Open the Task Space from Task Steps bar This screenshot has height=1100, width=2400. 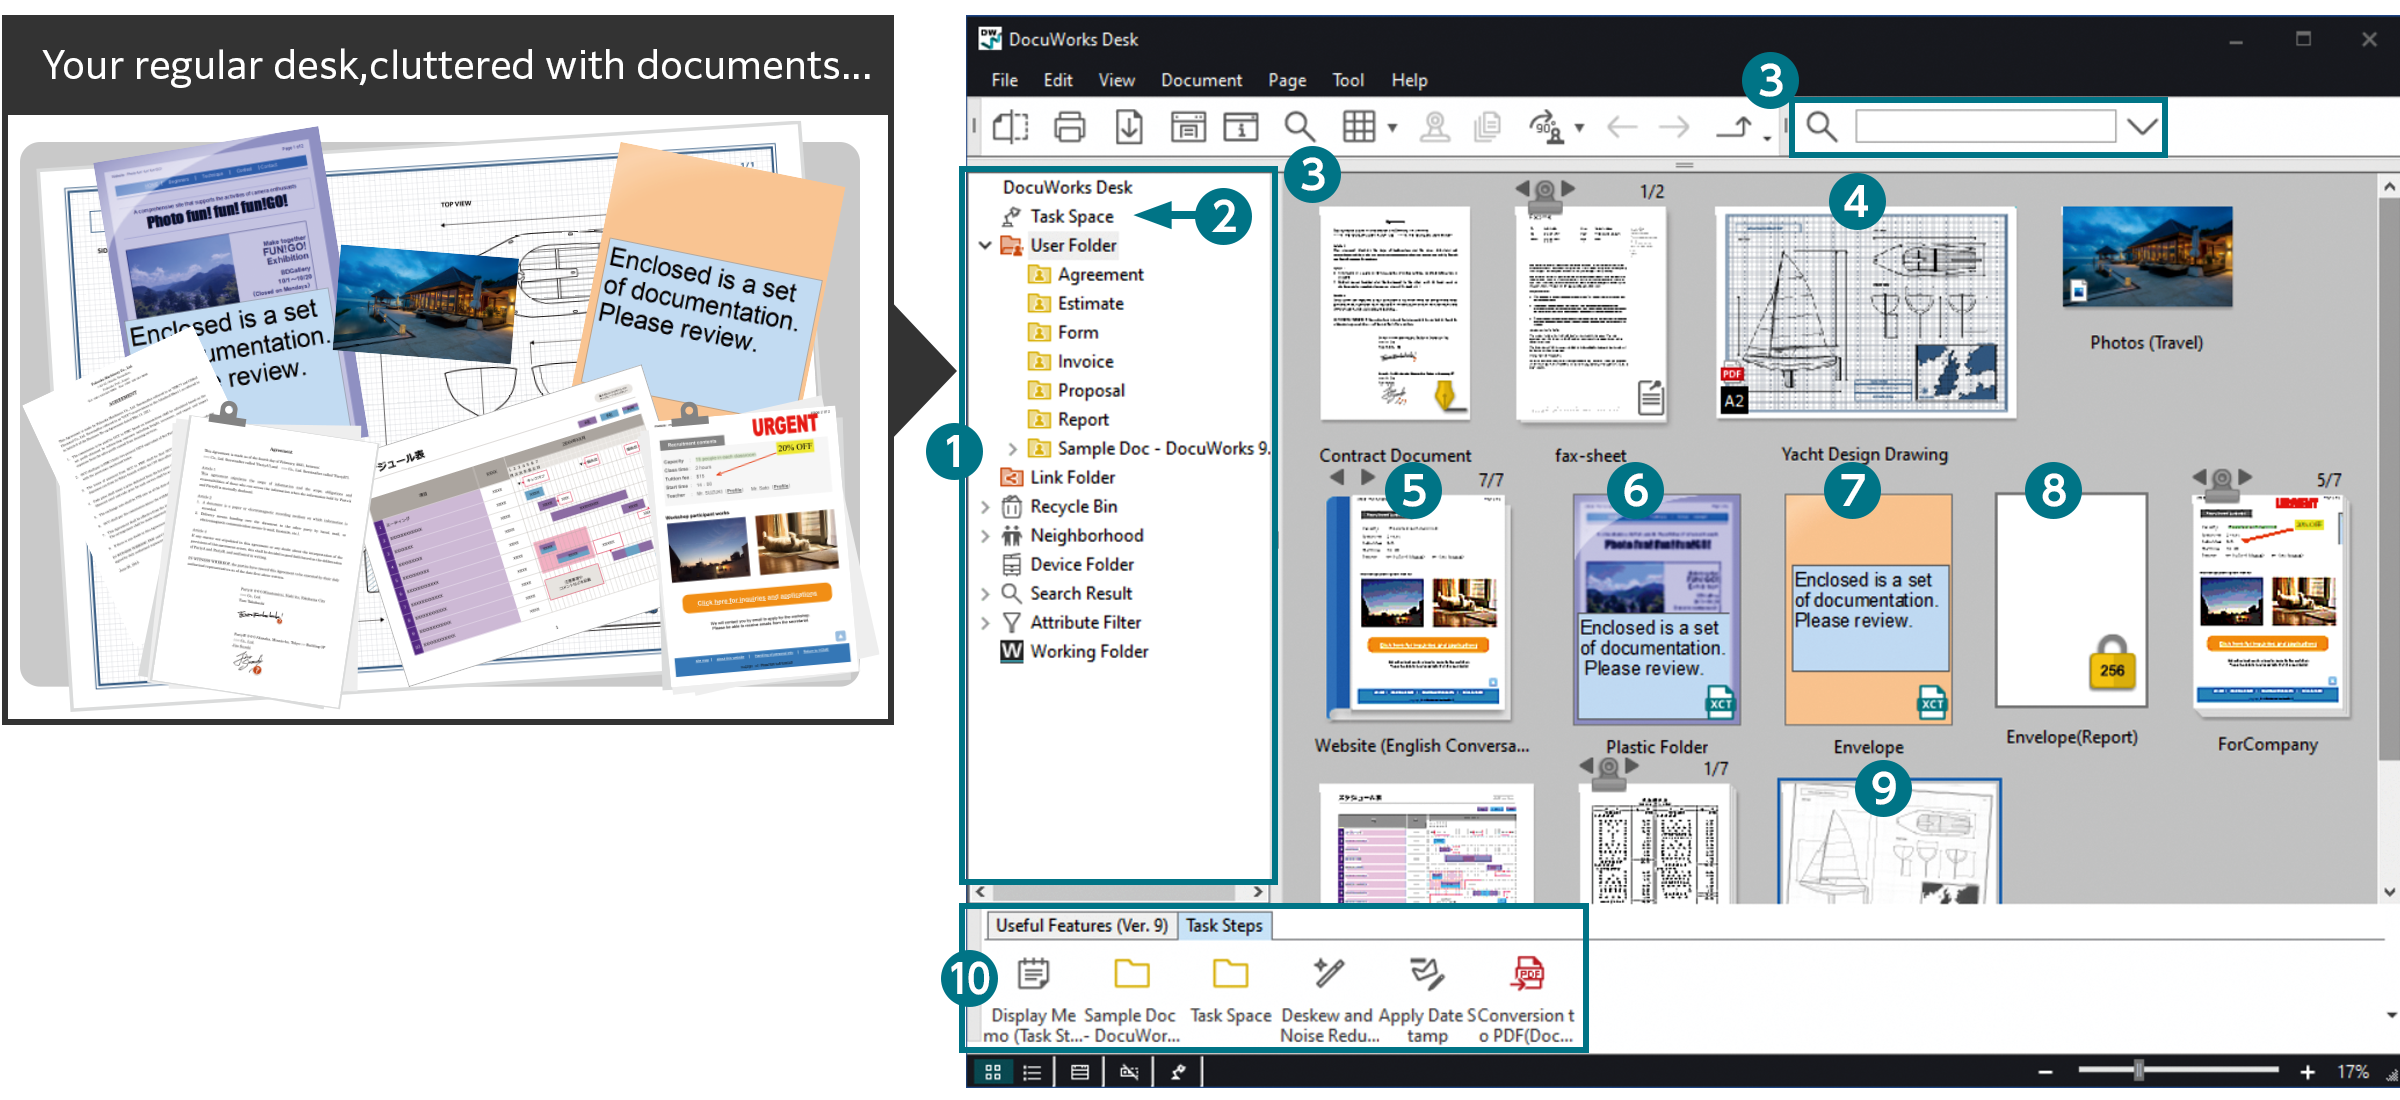tap(1228, 972)
